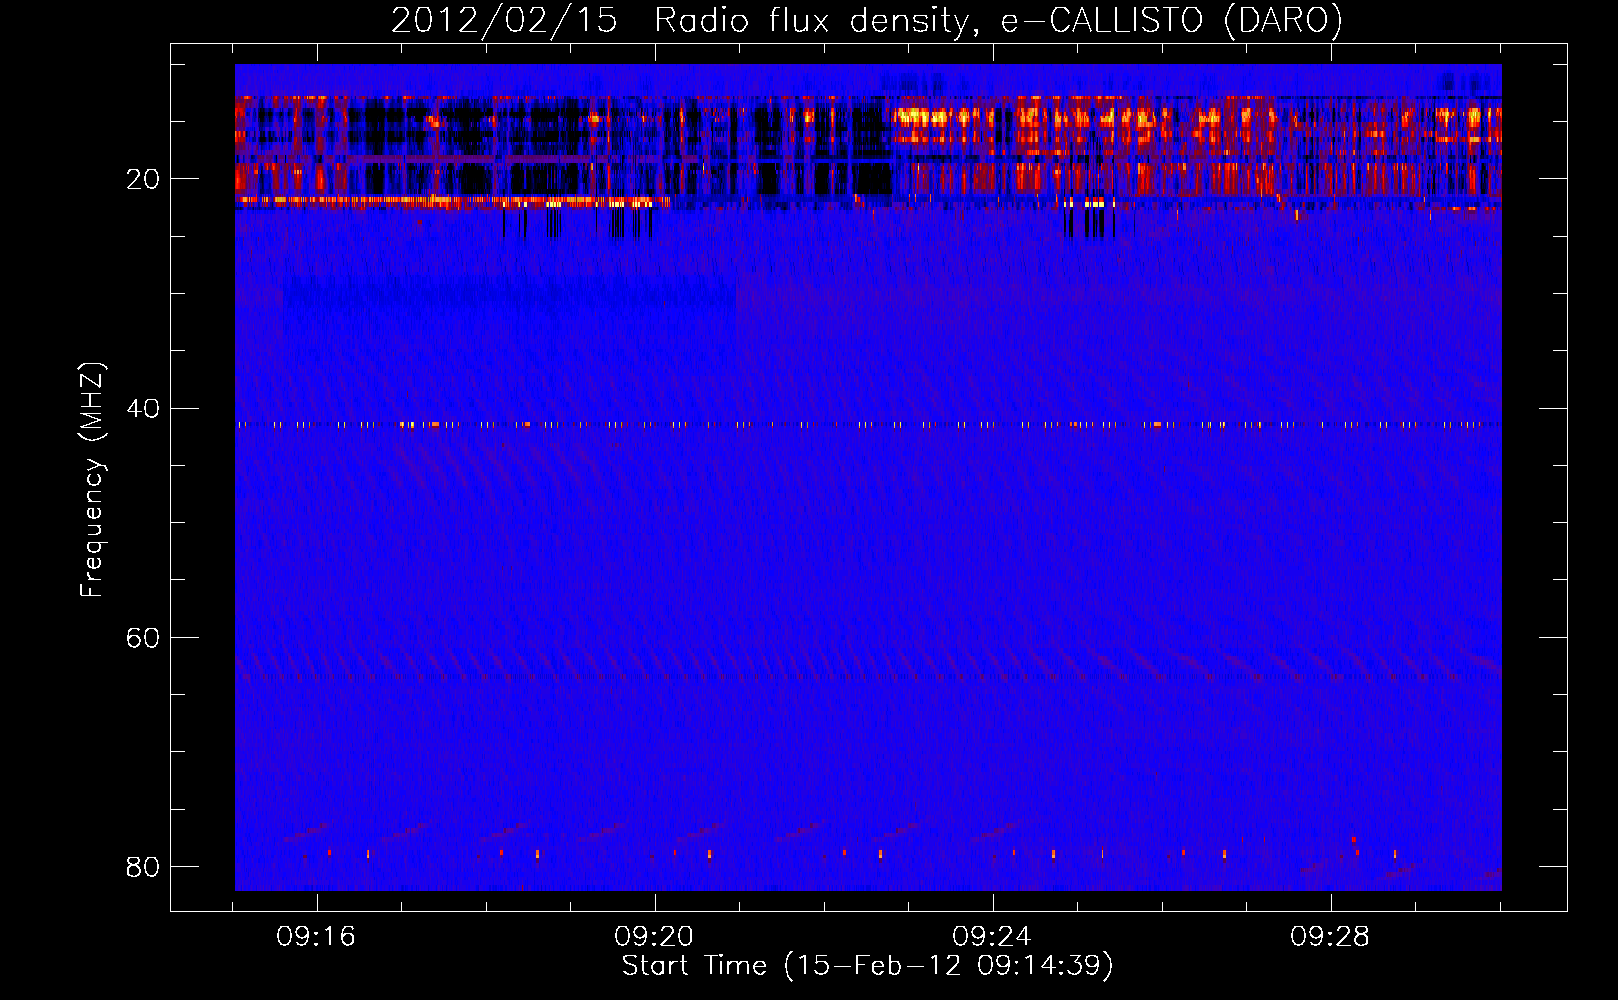Click the 80 MHz frequency tick label
Viewport: 1618px width, 1000px height.
143,866
